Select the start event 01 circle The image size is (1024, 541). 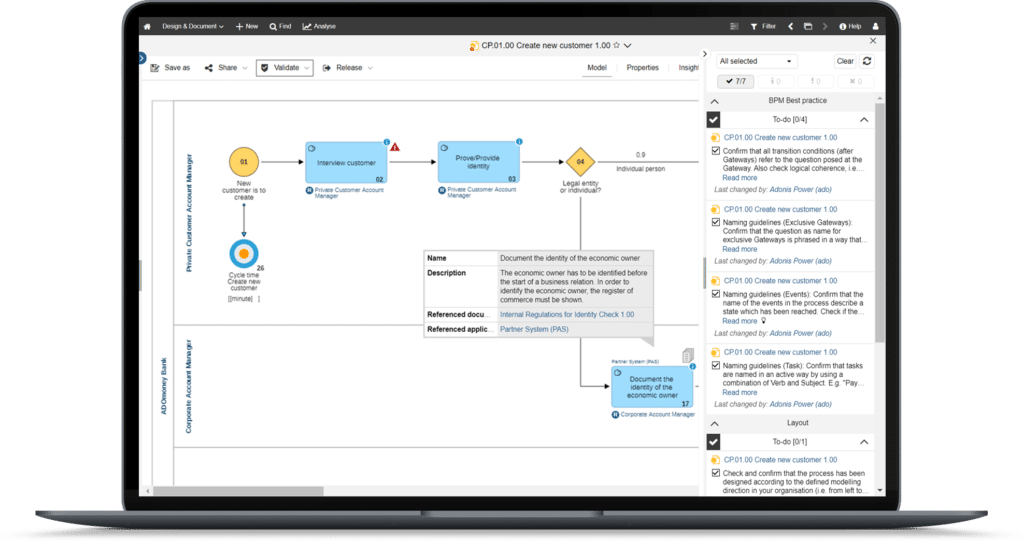pos(243,161)
